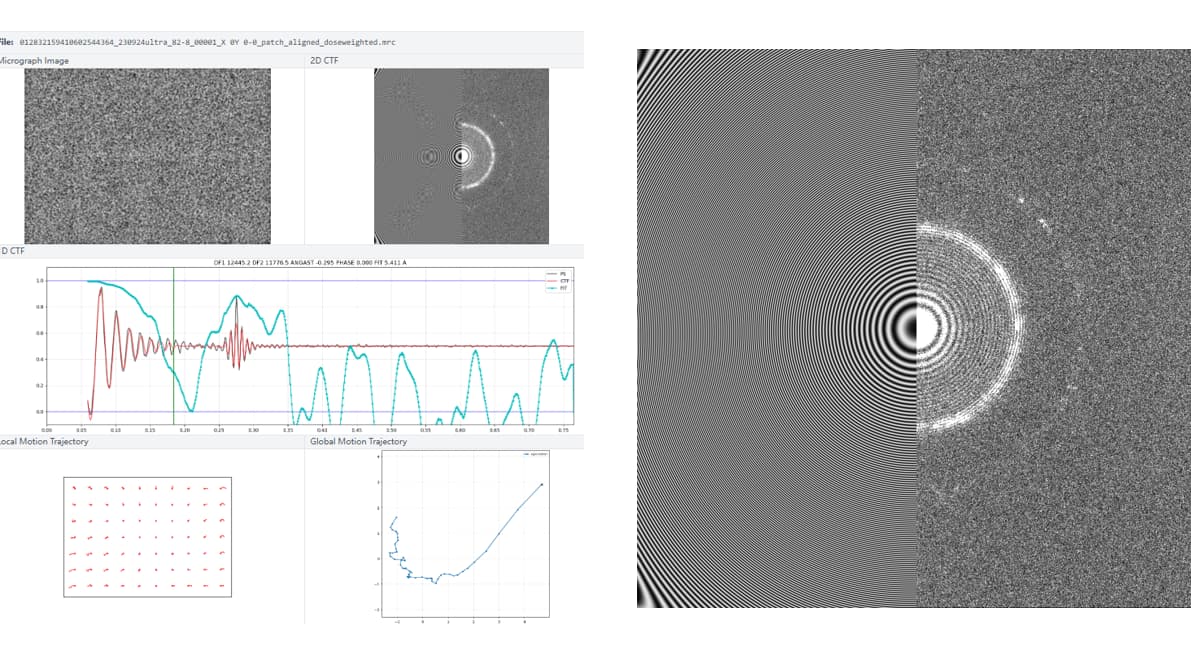Click the "Micrograph Image" section header
This screenshot has height=661, width=1191.
click(x=34, y=61)
